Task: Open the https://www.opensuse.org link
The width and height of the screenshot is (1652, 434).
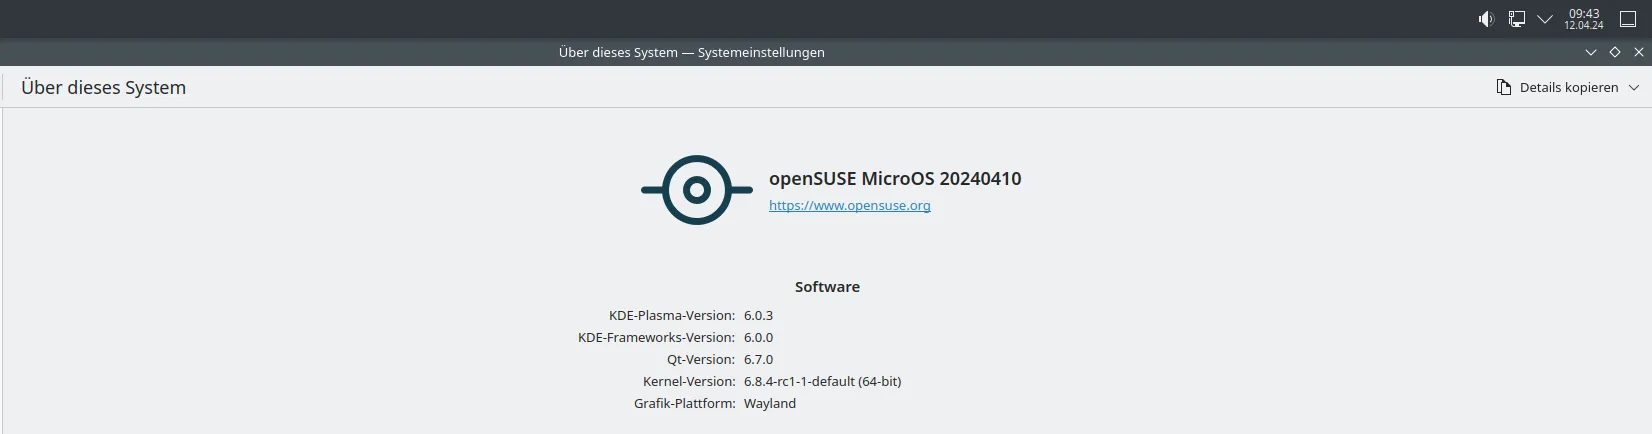Action: click(x=849, y=205)
